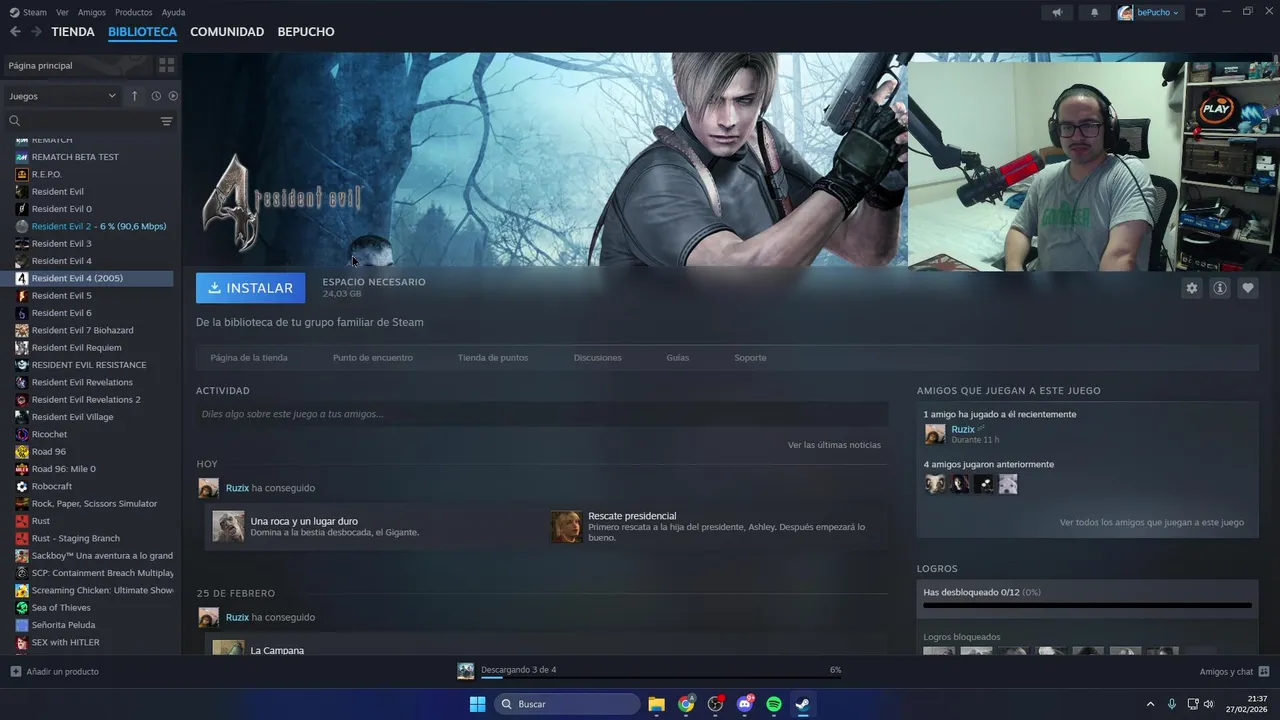Image resolution: width=1280 pixels, height=720 pixels.
Task: Open the notifications bell
Action: pyautogui.click(x=1094, y=12)
